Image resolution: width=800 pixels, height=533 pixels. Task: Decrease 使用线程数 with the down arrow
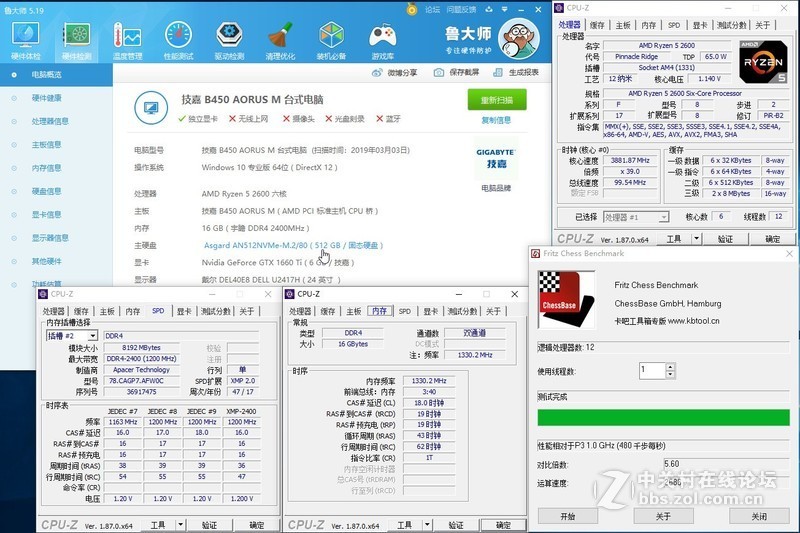click(670, 374)
